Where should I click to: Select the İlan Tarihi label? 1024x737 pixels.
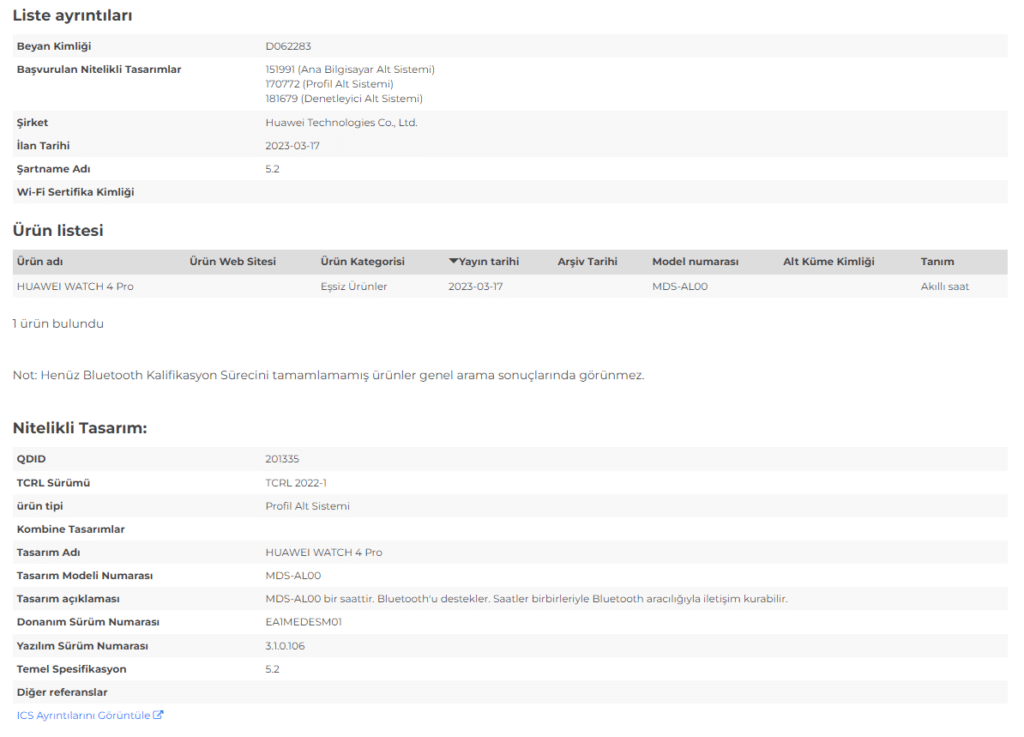click(x=43, y=146)
